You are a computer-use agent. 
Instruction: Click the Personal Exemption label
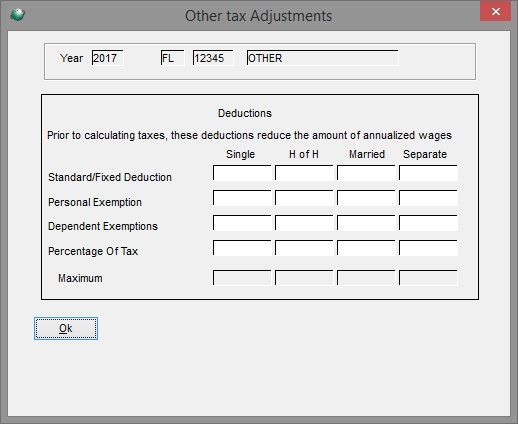point(95,202)
